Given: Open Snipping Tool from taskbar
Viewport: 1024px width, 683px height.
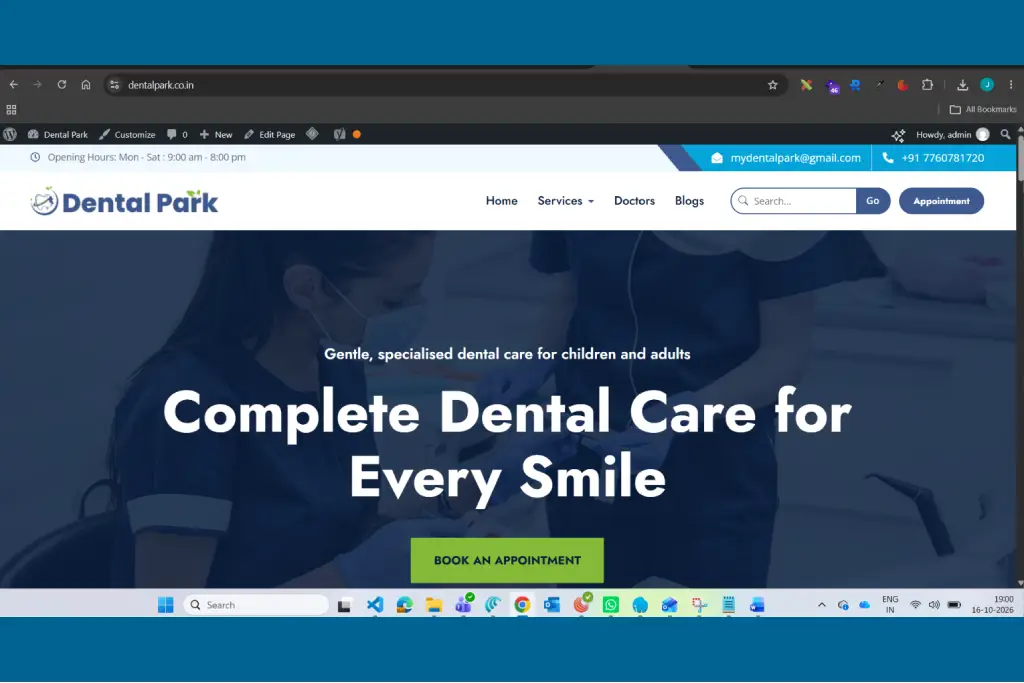Looking at the screenshot, I should tap(699, 605).
